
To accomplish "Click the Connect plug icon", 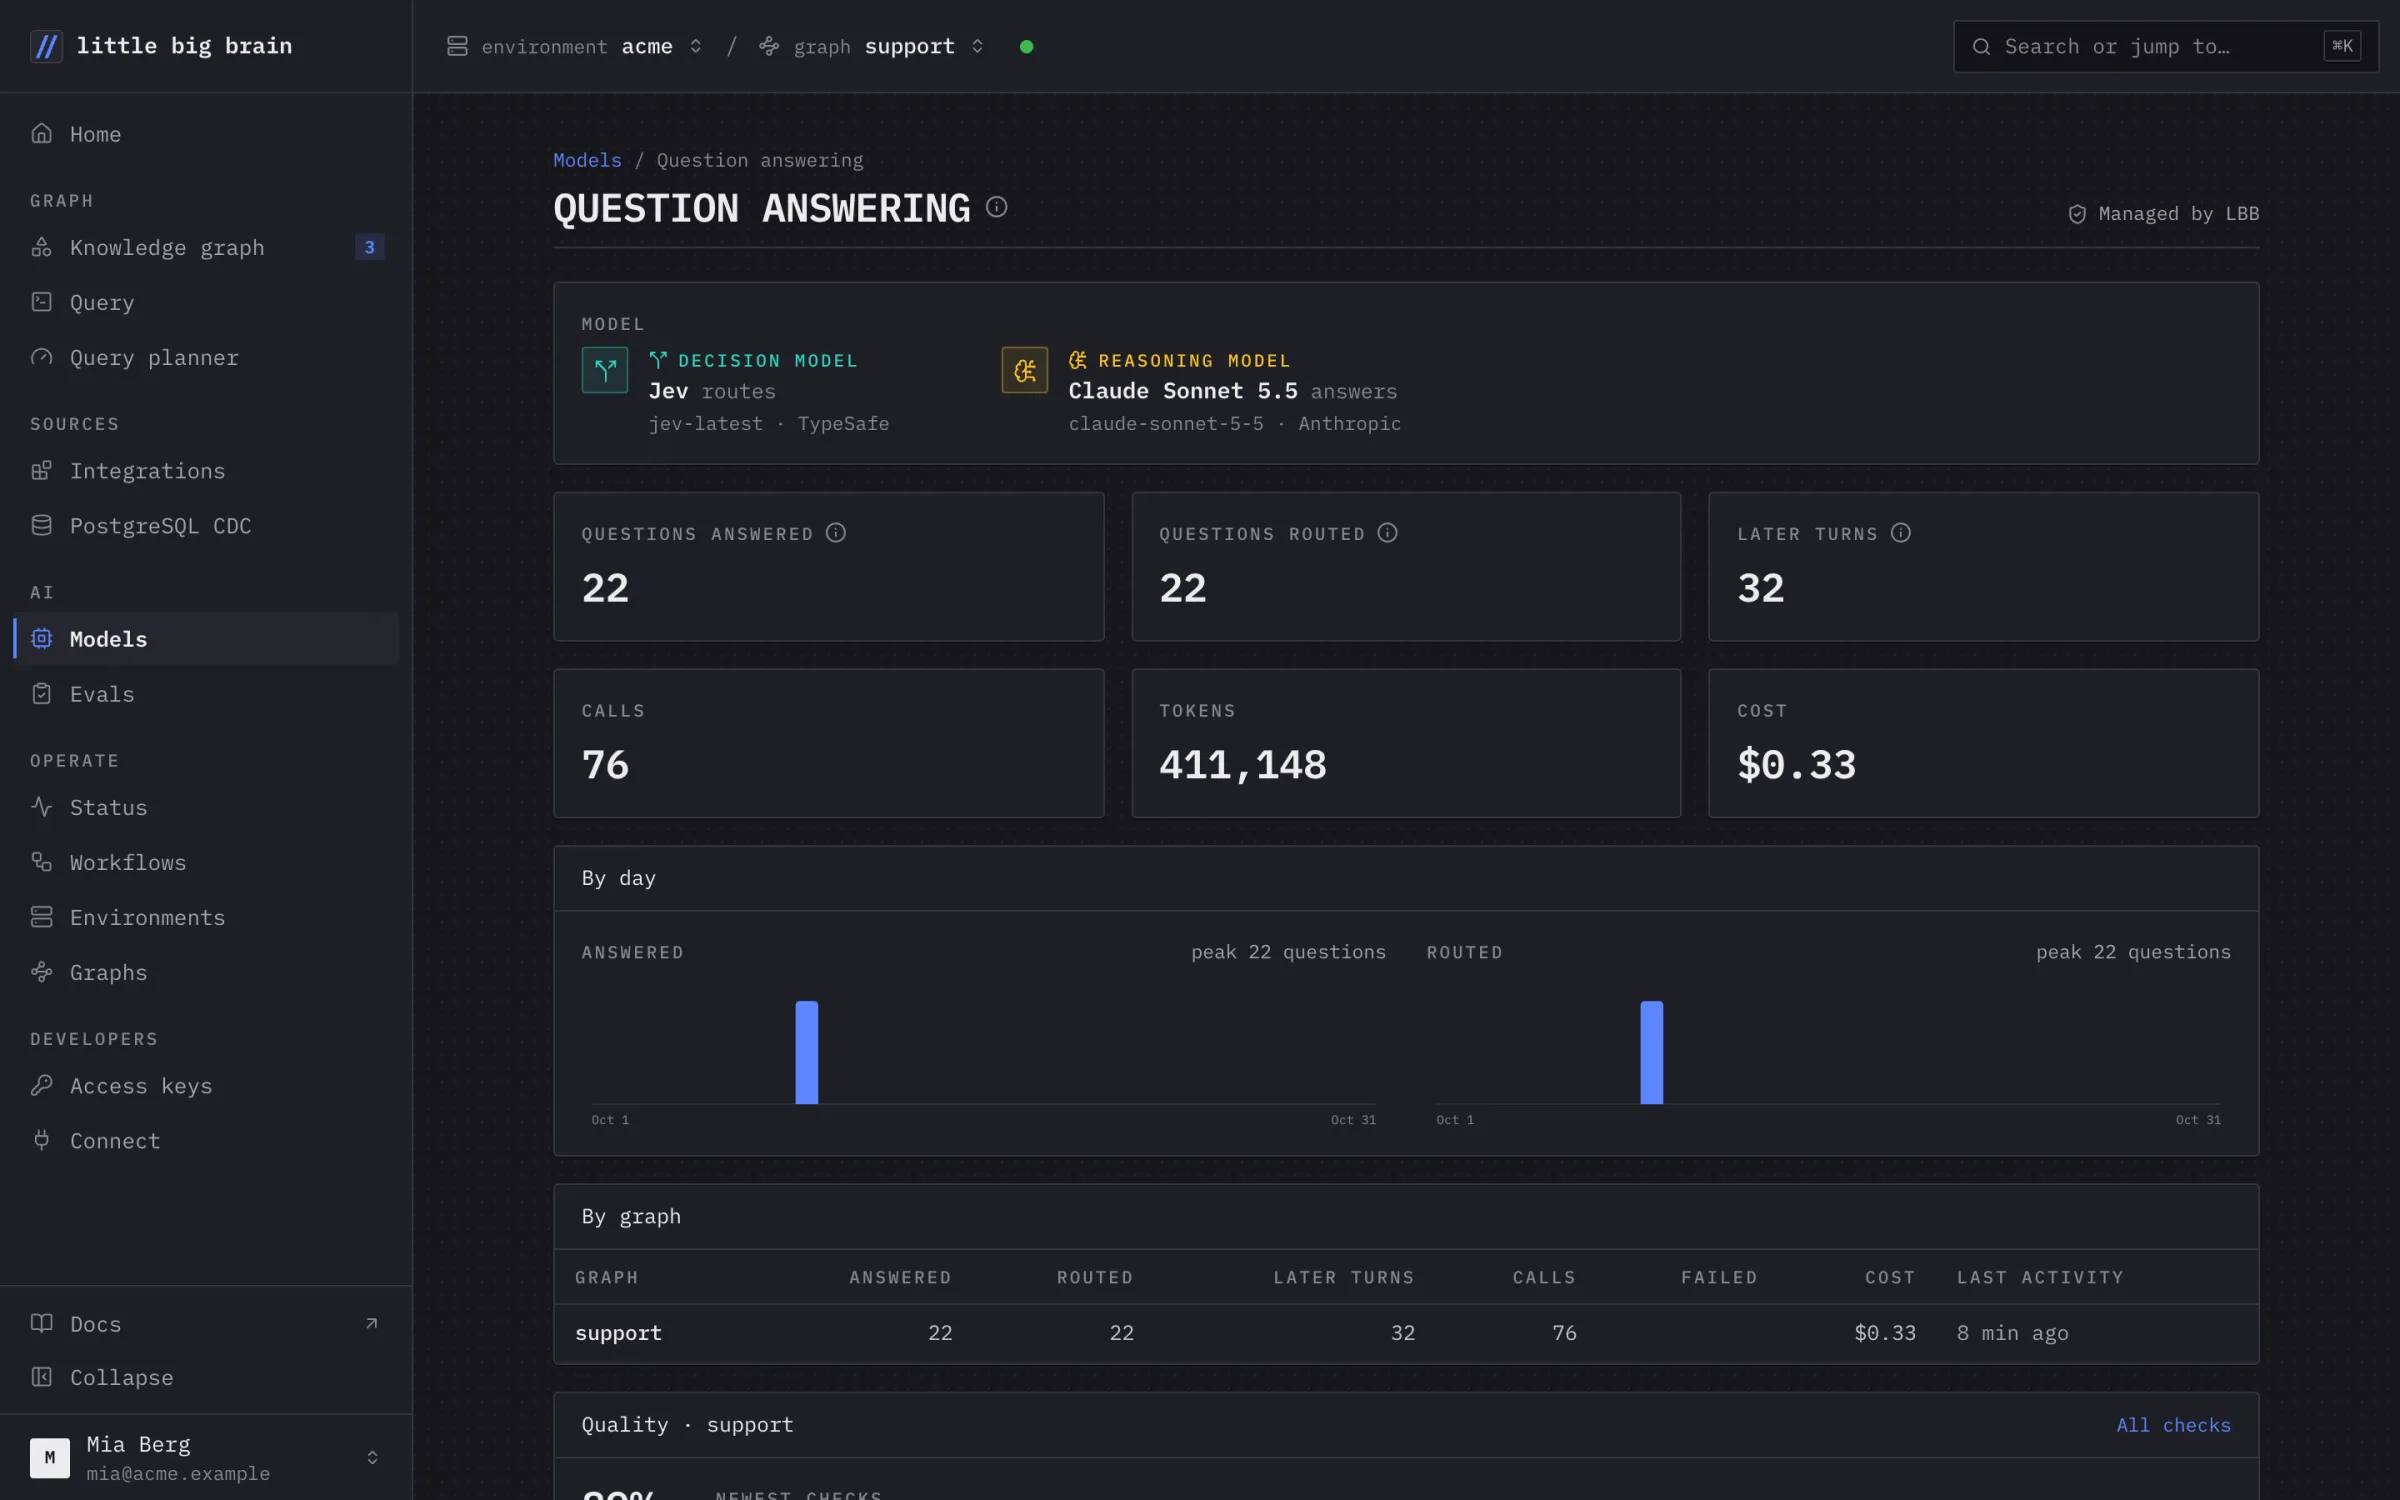I will pos(41,1140).
